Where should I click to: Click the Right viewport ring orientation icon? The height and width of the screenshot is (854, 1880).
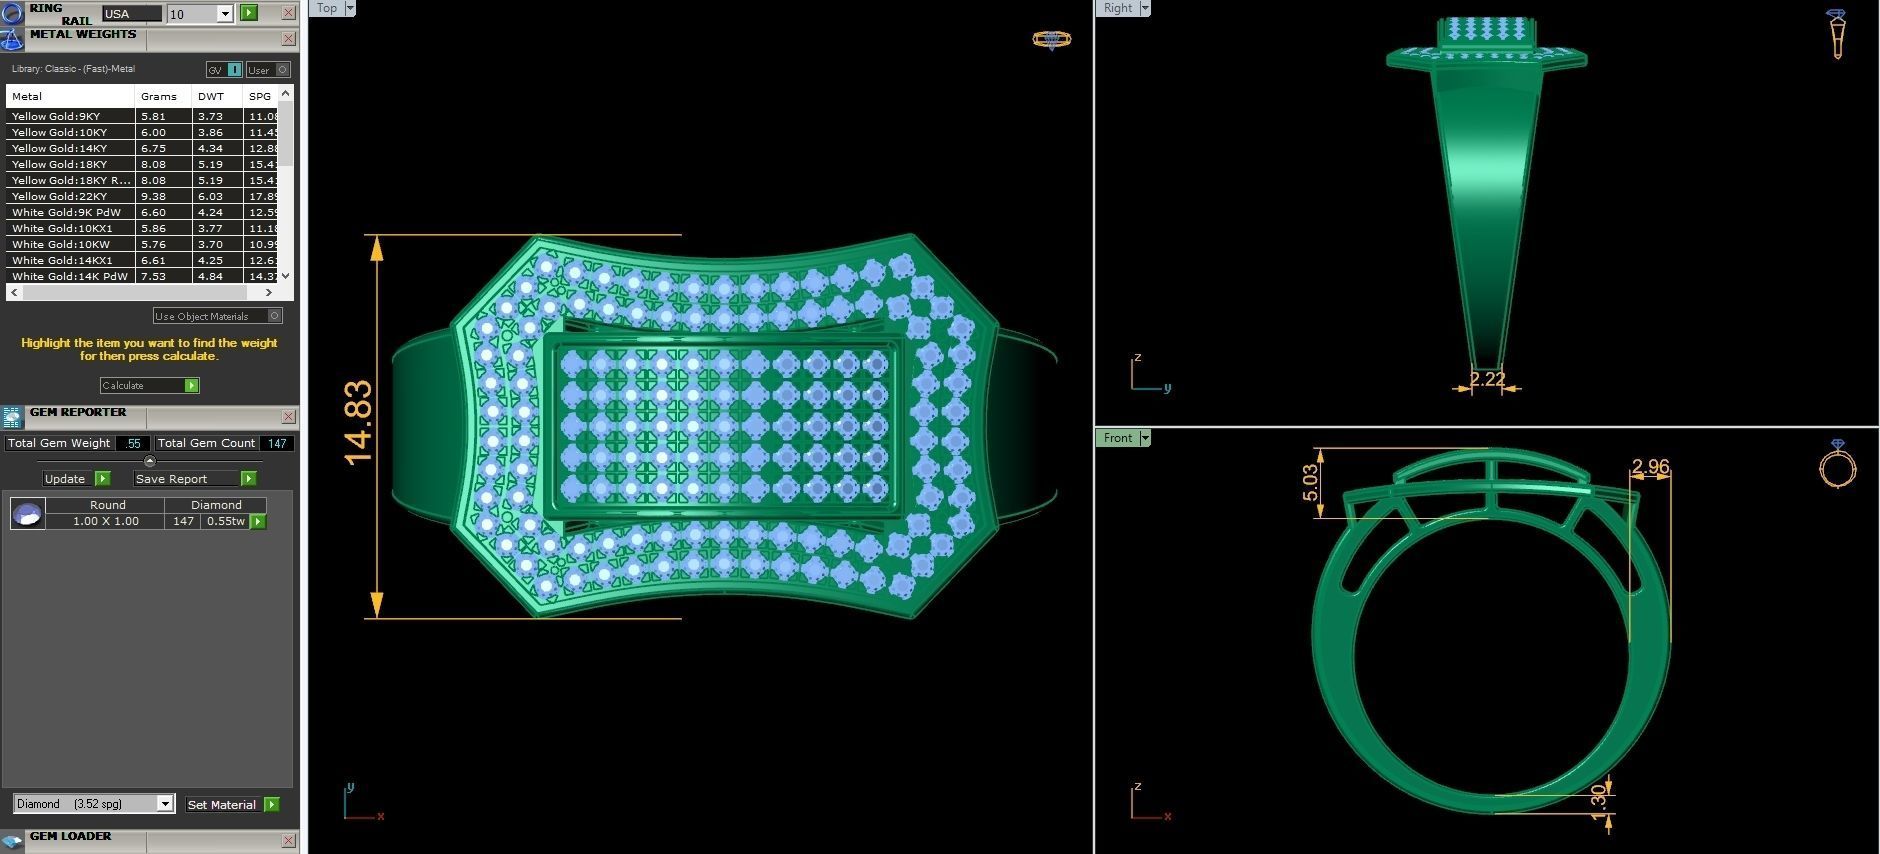point(1837,33)
